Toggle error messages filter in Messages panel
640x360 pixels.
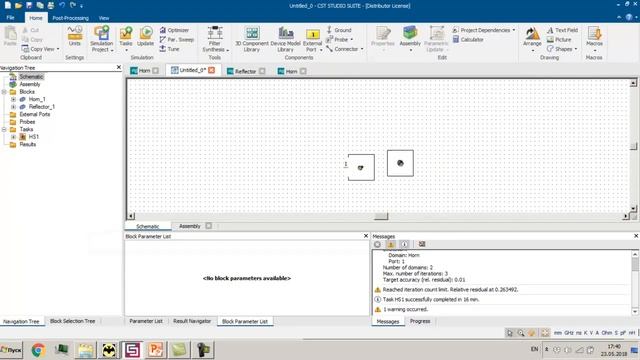pyautogui.click(x=377, y=244)
